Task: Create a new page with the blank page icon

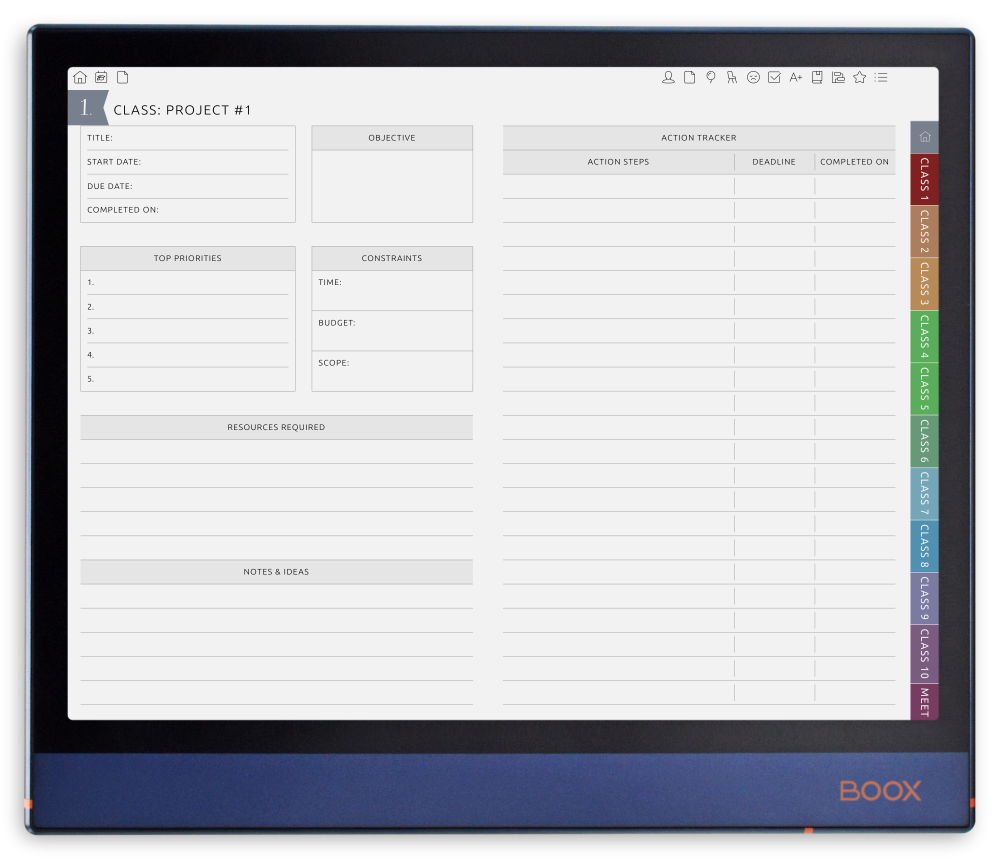Action: [x=122, y=77]
